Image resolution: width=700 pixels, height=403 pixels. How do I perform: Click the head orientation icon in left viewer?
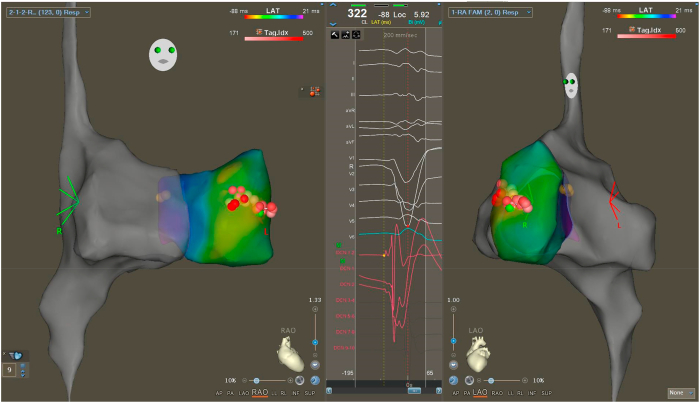[163, 54]
